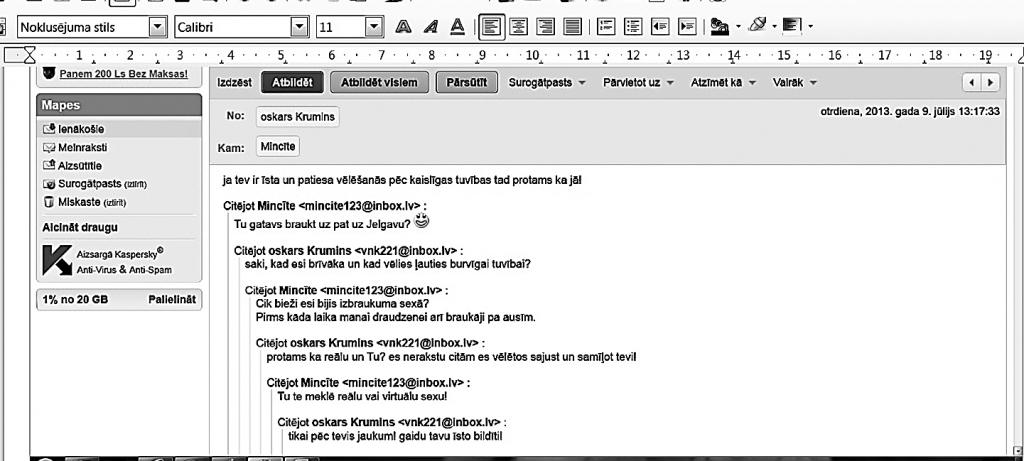The width and height of the screenshot is (1024, 461).
Task: Toggle Bold formatting icon
Action: [404, 27]
